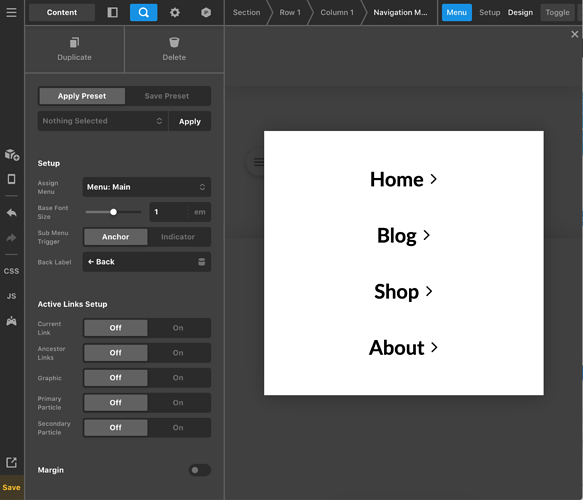Click the dynamic content icon in Back Label

[x=202, y=262]
